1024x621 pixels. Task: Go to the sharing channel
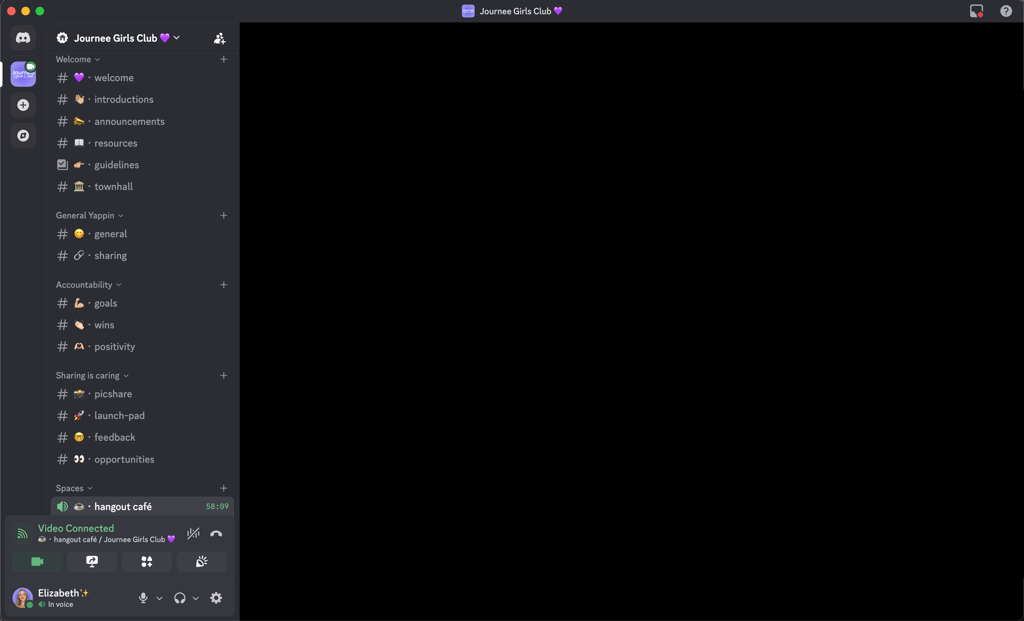[x=142, y=255]
